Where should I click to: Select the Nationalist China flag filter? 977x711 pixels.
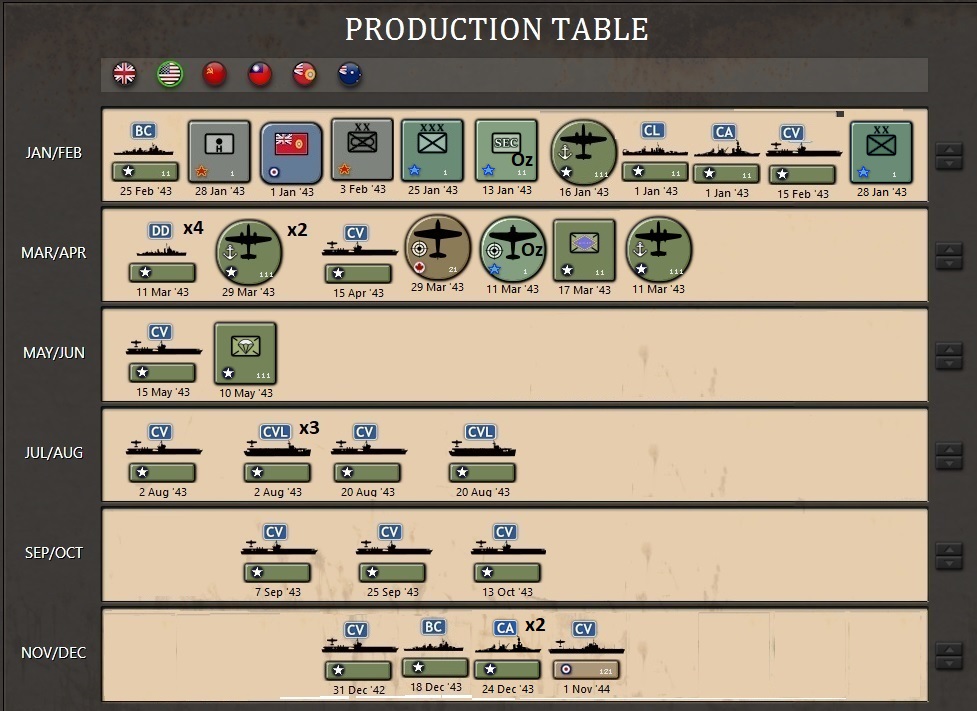click(x=260, y=74)
